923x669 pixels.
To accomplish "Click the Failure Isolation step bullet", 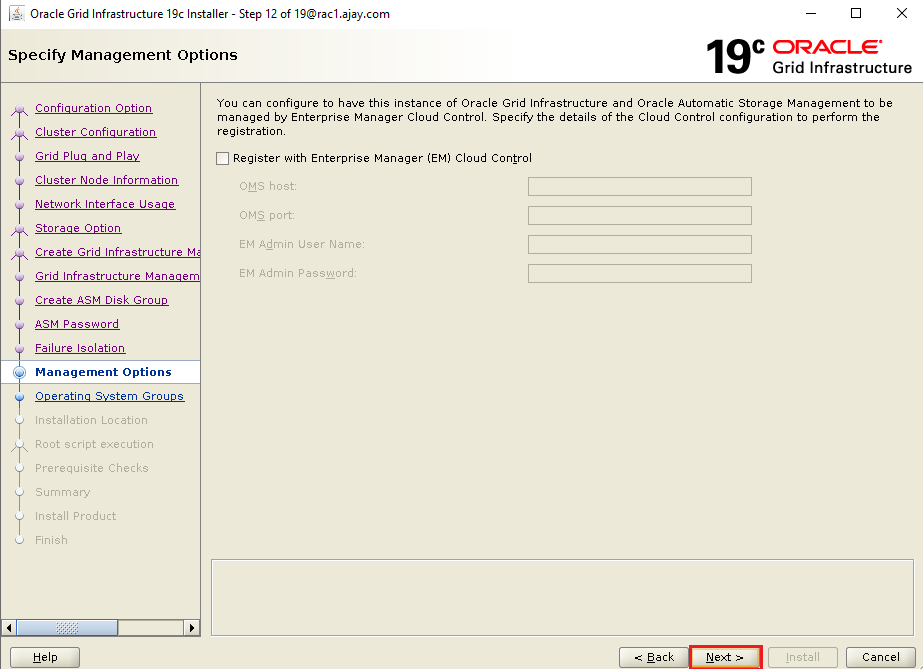I will point(19,348).
